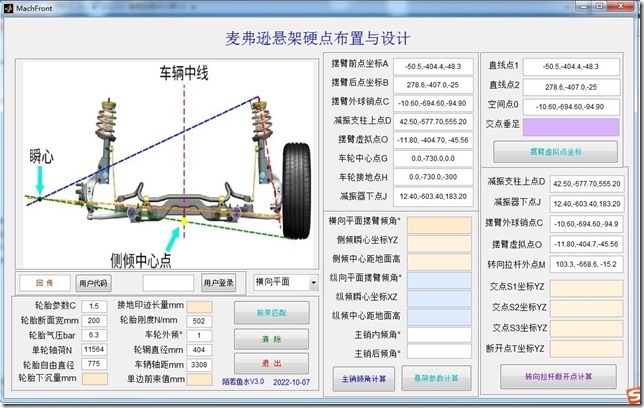Select the 轮胎刚度N/mm field with 502

[x=199, y=321]
